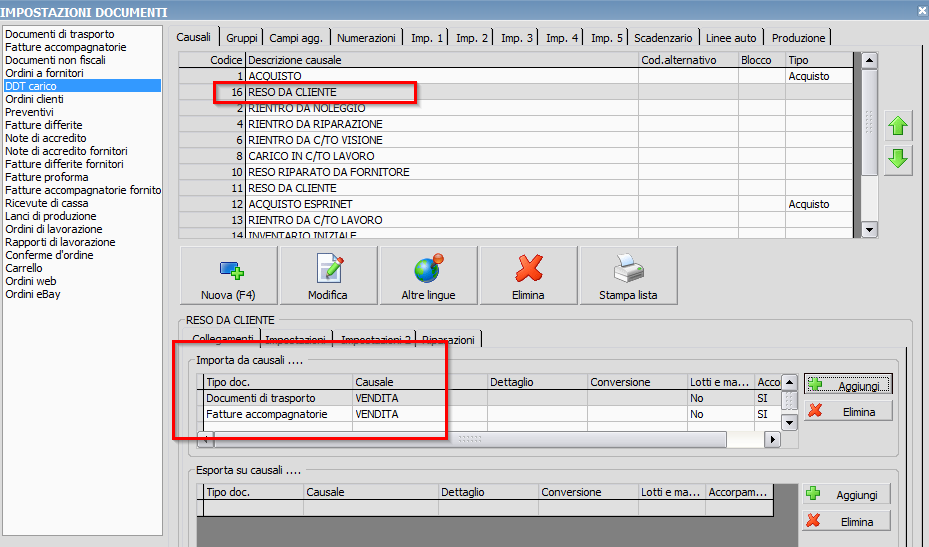The height and width of the screenshot is (547, 929).
Task: Click Elimina in Importa da causali
Action: tap(848, 411)
